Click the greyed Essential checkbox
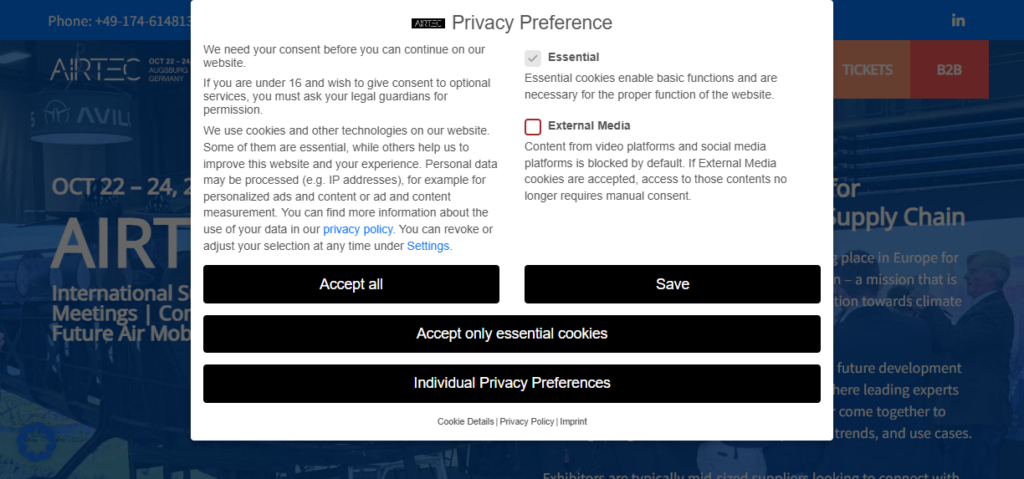 (533, 58)
